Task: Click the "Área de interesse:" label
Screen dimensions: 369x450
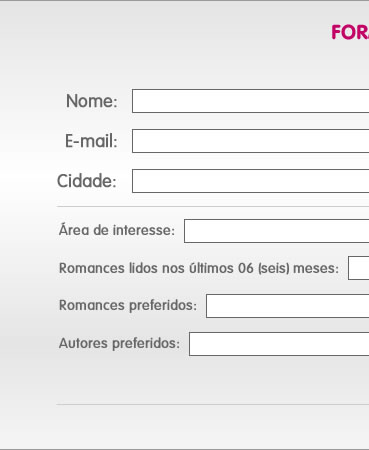Action: pos(117,230)
